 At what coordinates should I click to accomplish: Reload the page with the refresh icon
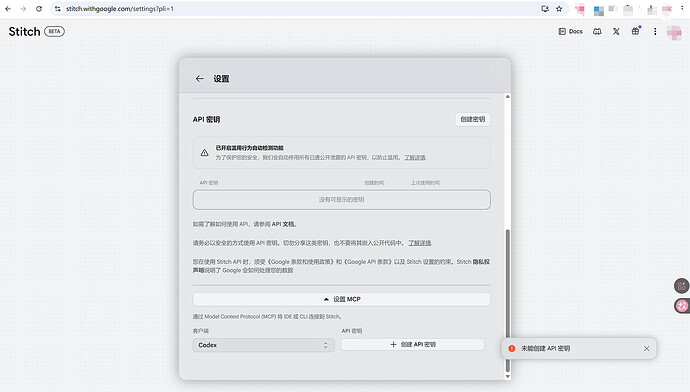click(x=39, y=9)
